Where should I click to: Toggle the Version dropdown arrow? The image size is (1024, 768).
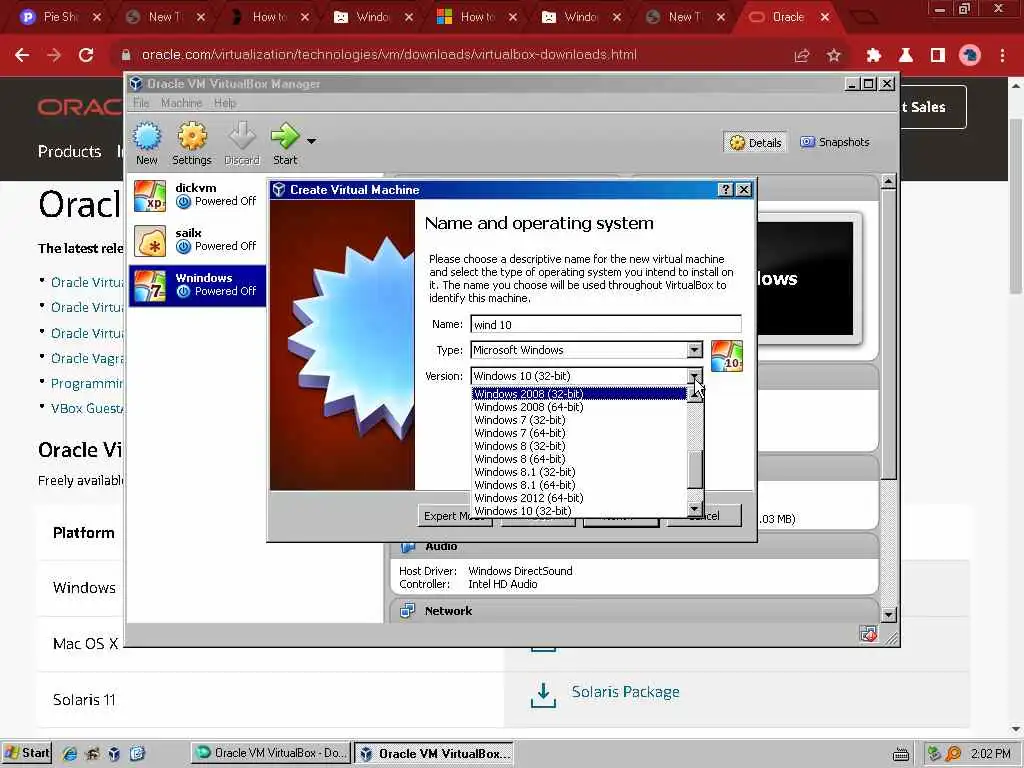tap(695, 376)
